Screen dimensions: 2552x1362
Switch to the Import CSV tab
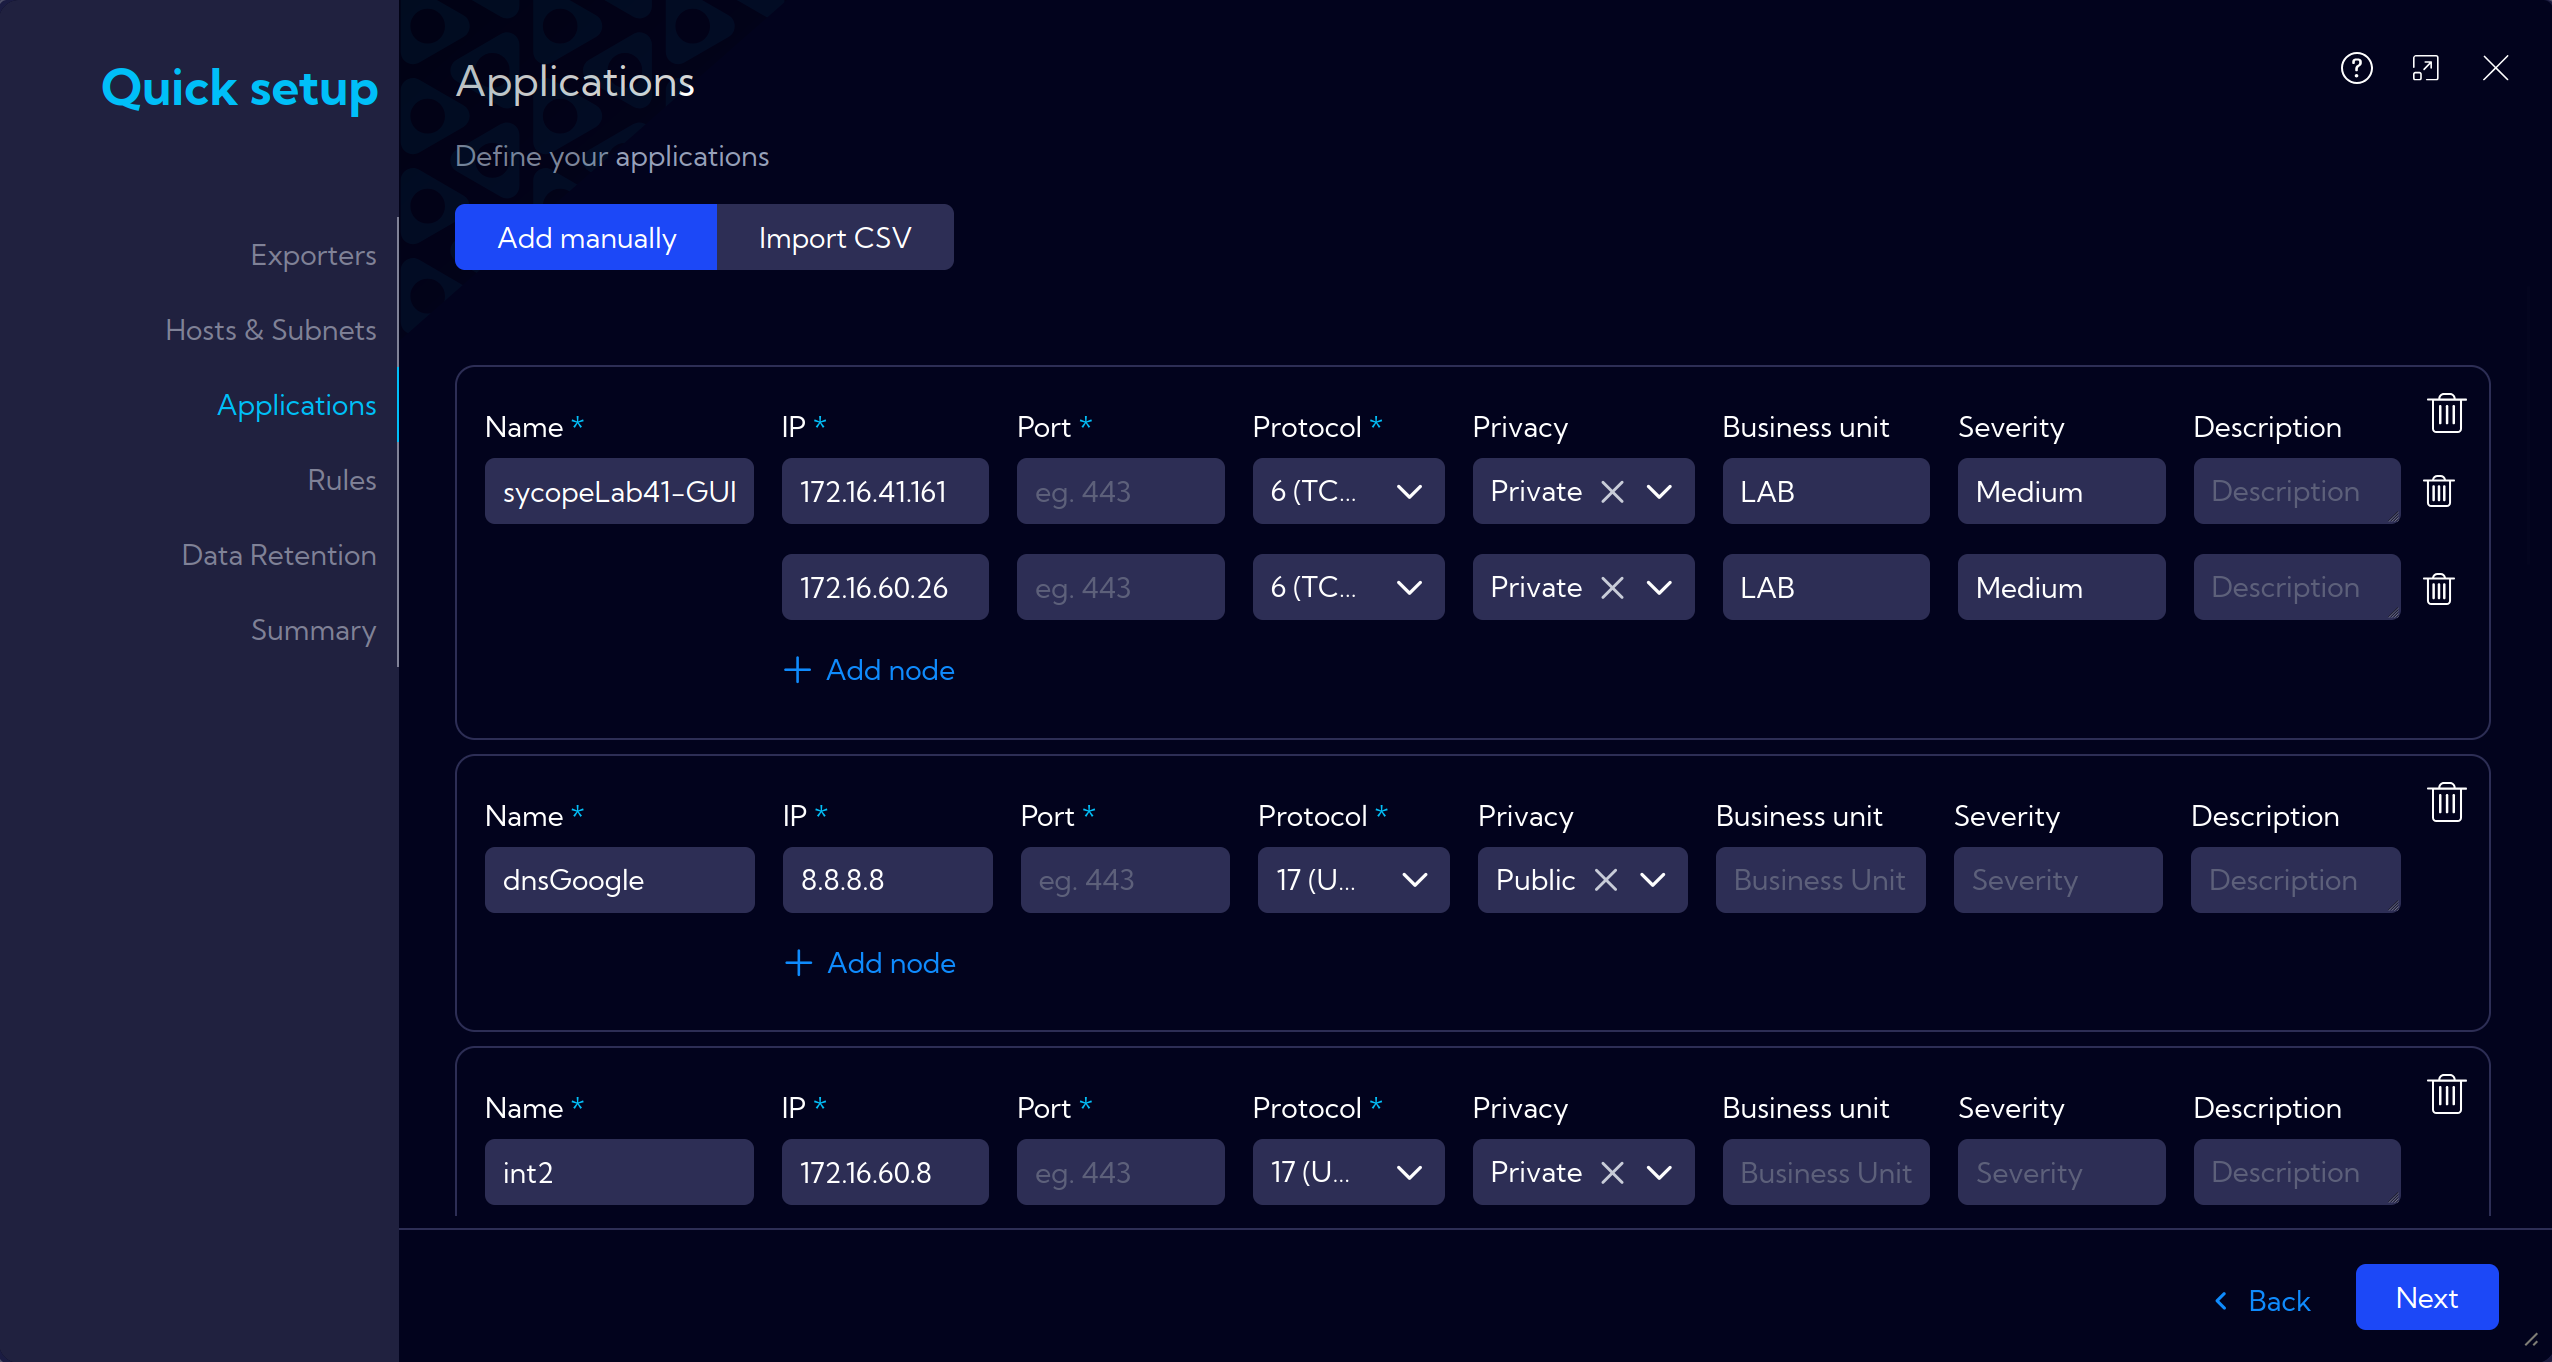point(835,237)
